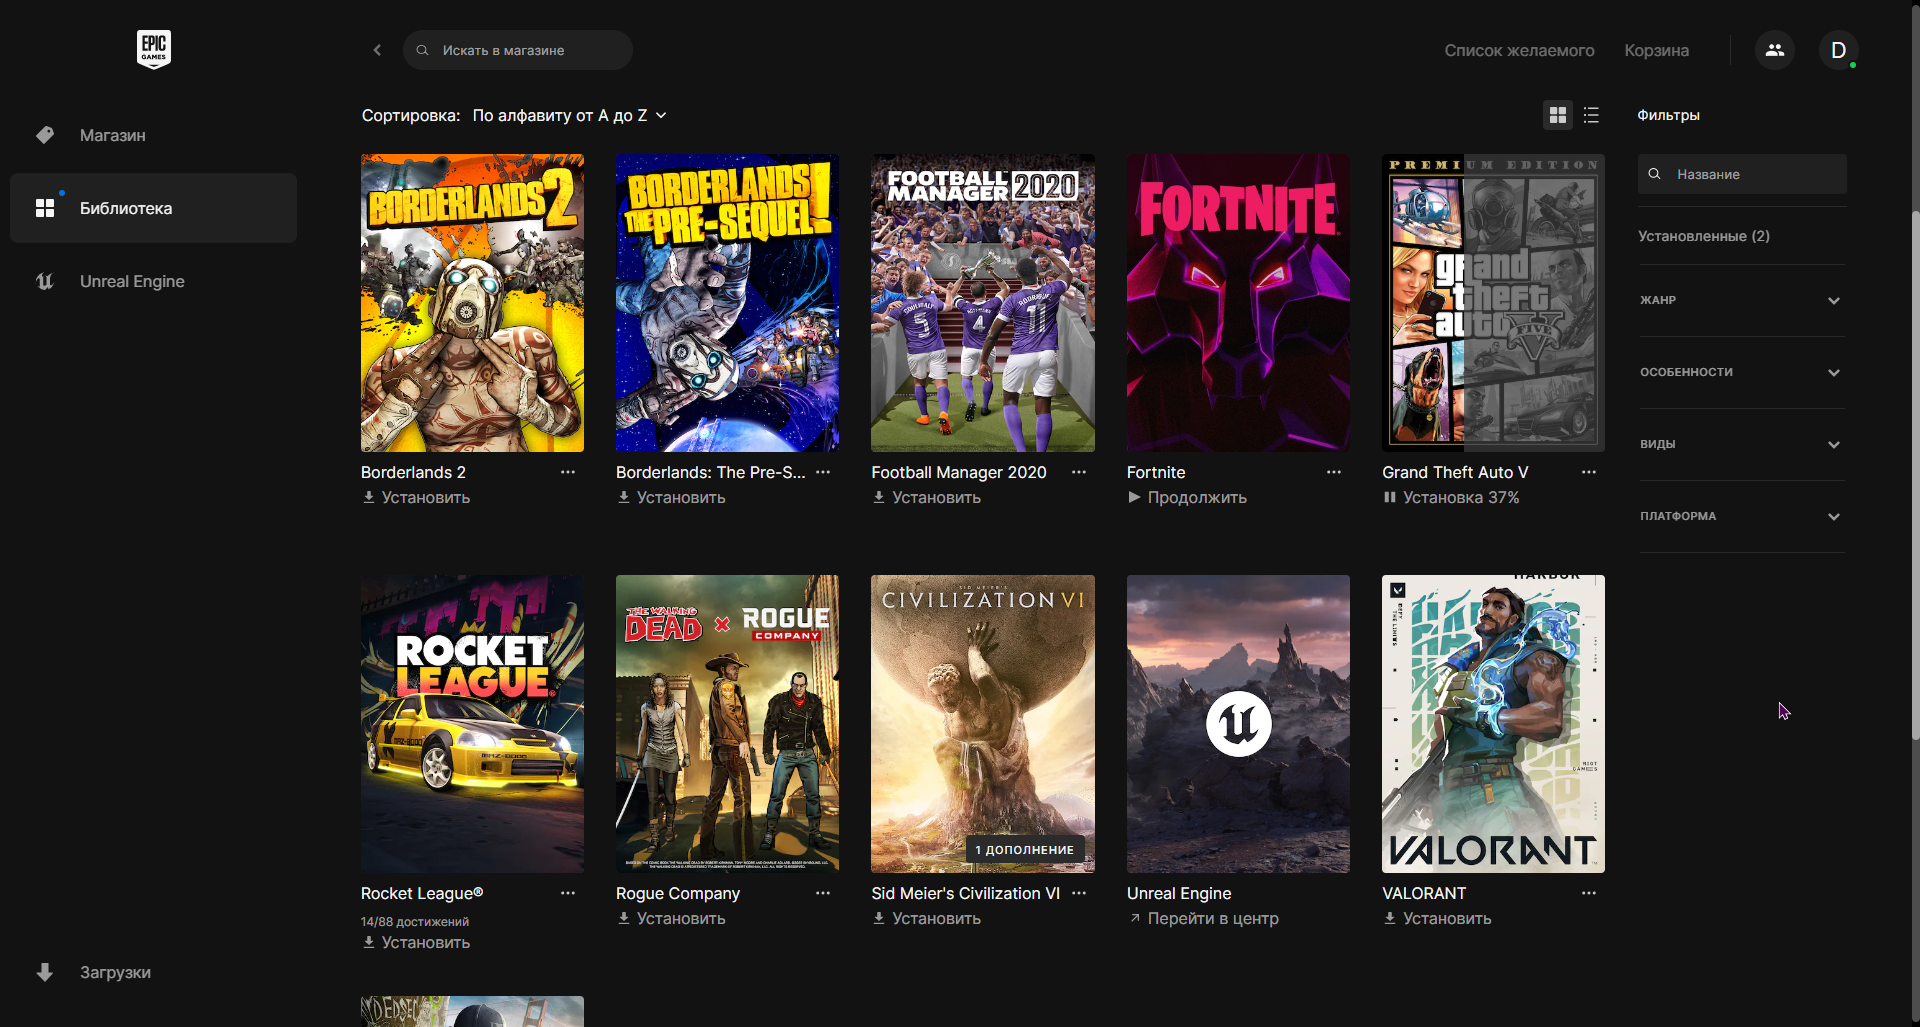Install Sid Meier's Civilization VI via Установить

pos(926,918)
